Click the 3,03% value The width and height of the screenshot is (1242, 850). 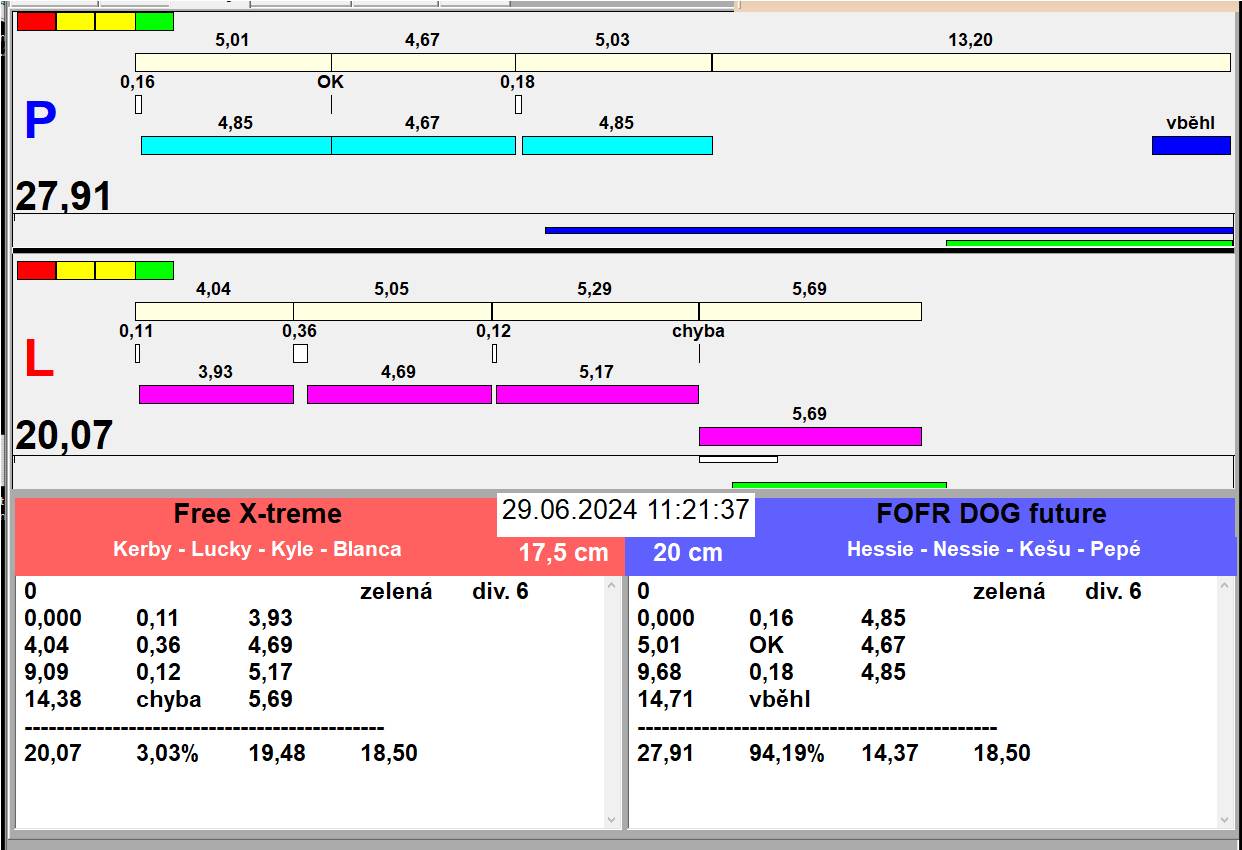[167, 753]
